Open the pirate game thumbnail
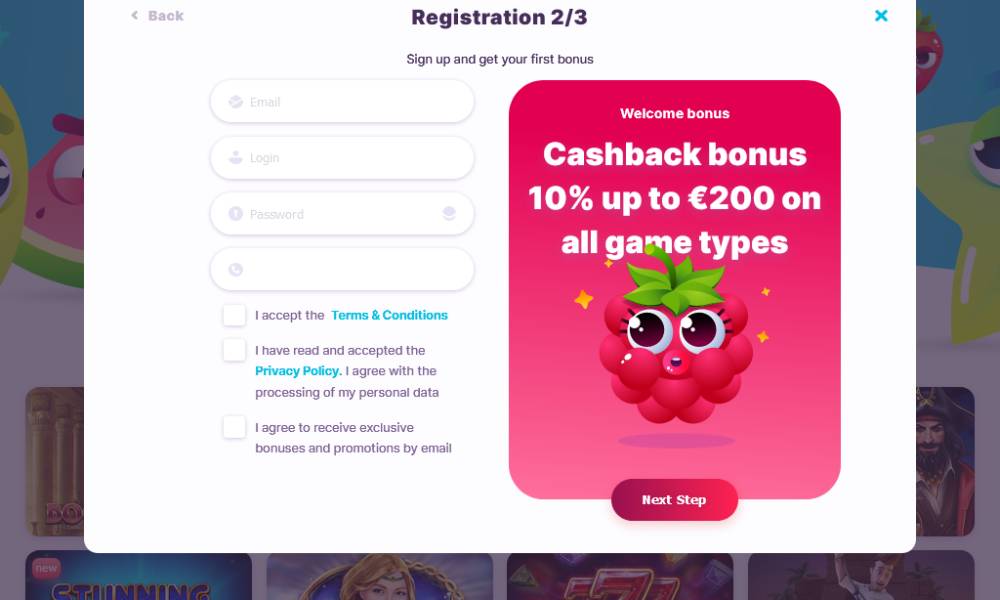Image resolution: width=1000 pixels, height=600 pixels. point(945,462)
